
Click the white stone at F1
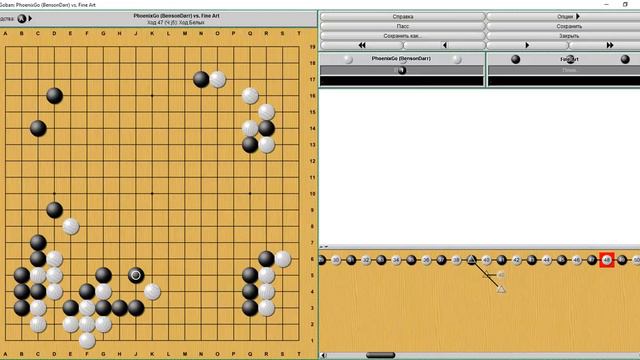click(x=87, y=341)
